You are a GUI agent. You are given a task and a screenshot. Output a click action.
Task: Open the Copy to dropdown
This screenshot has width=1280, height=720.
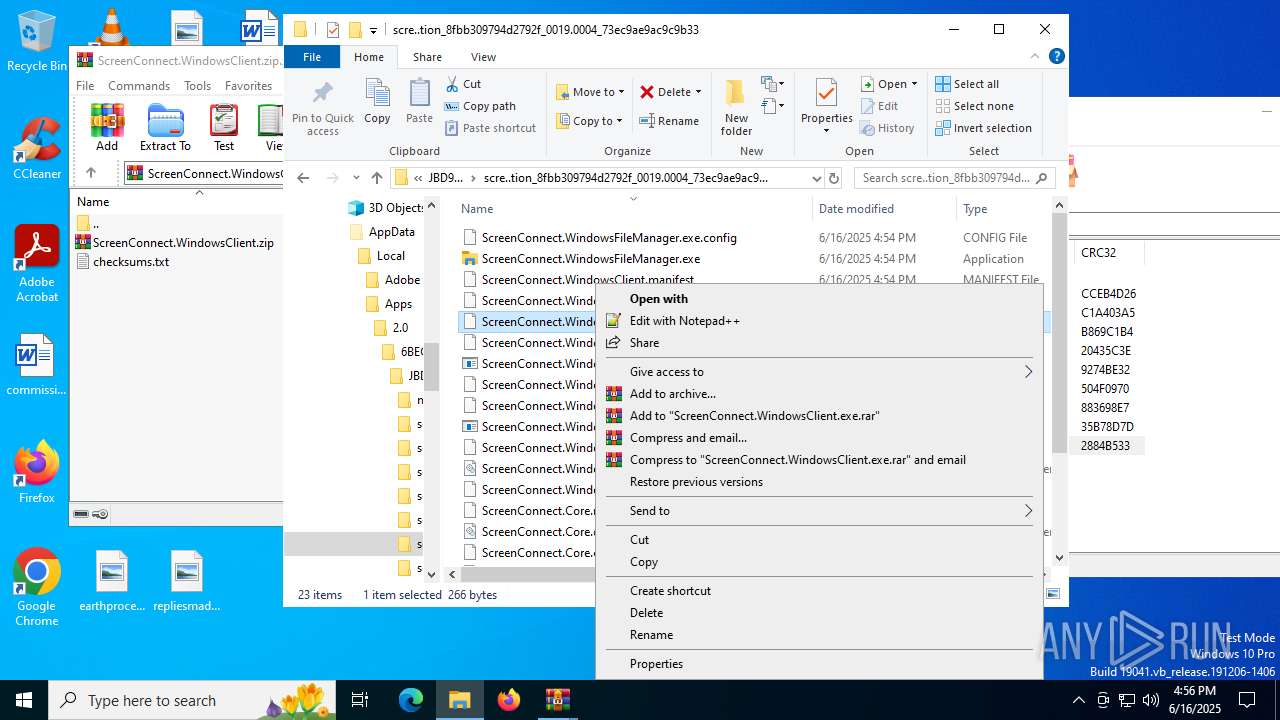pos(589,121)
